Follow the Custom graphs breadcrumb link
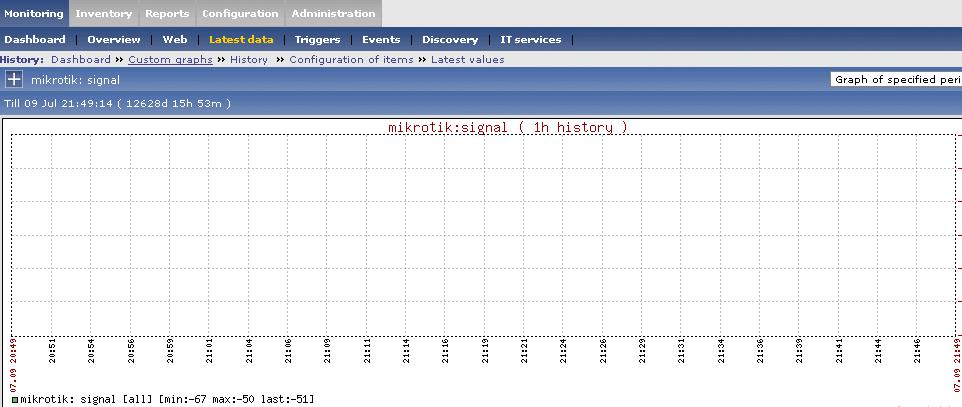Viewport: 962px width, 407px height. click(x=170, y=60)
